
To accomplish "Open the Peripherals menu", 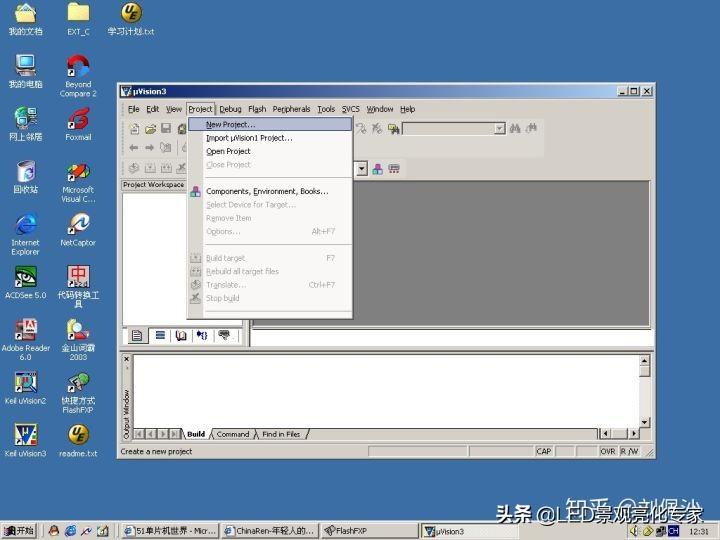I will tap(291, 109).
